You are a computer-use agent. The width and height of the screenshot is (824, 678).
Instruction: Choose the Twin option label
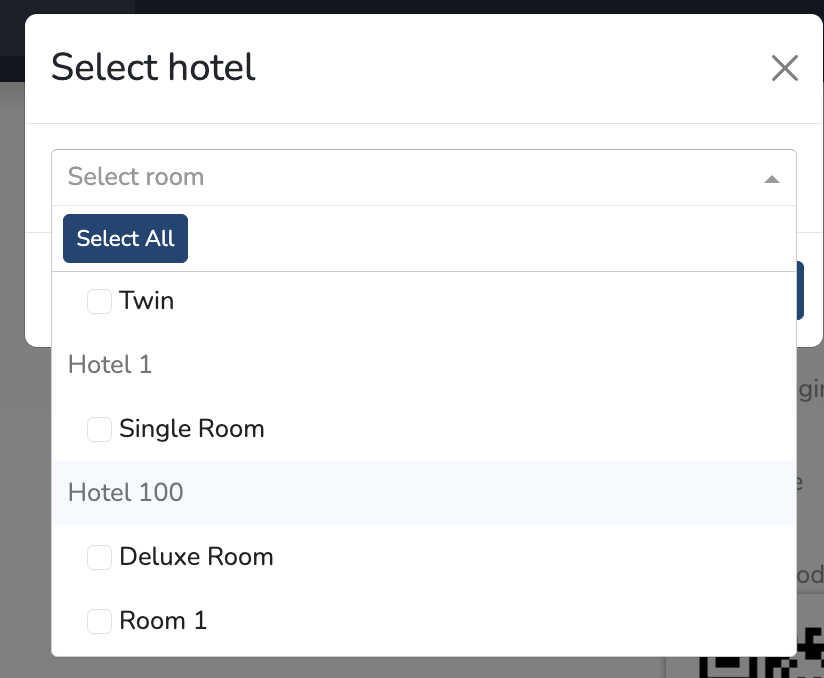(146, 301)
